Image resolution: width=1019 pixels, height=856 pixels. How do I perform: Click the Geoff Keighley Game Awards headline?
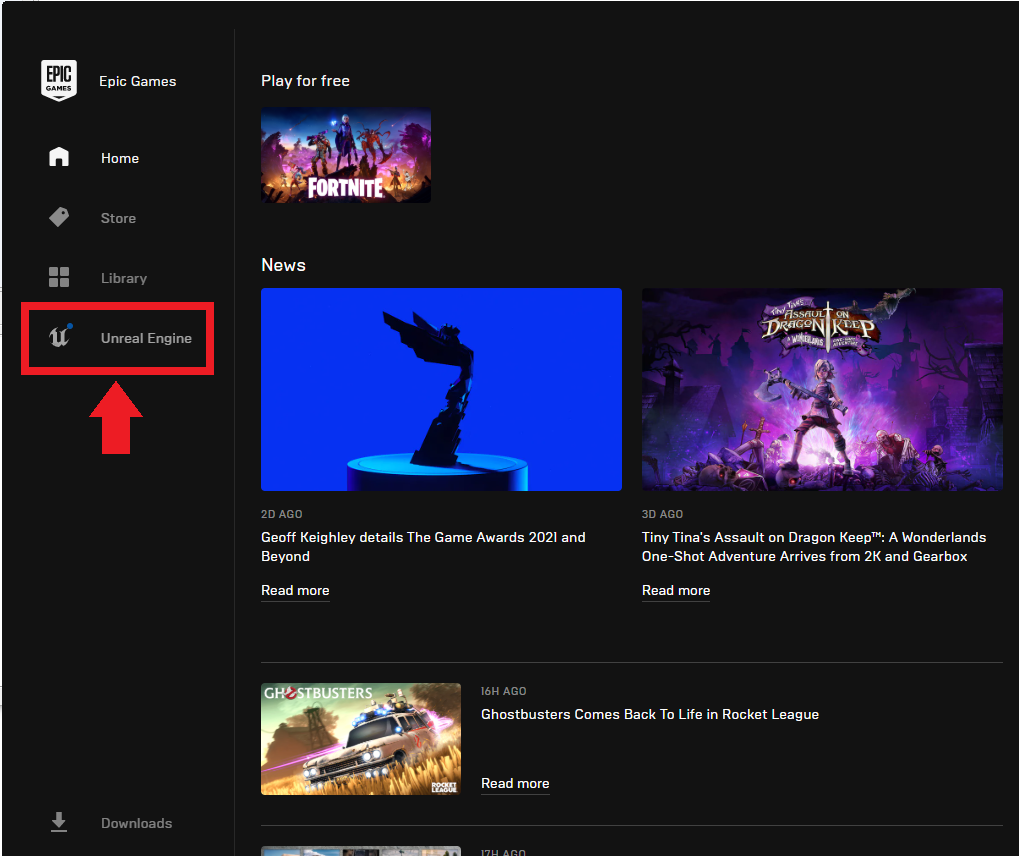[x=423, y=547]
